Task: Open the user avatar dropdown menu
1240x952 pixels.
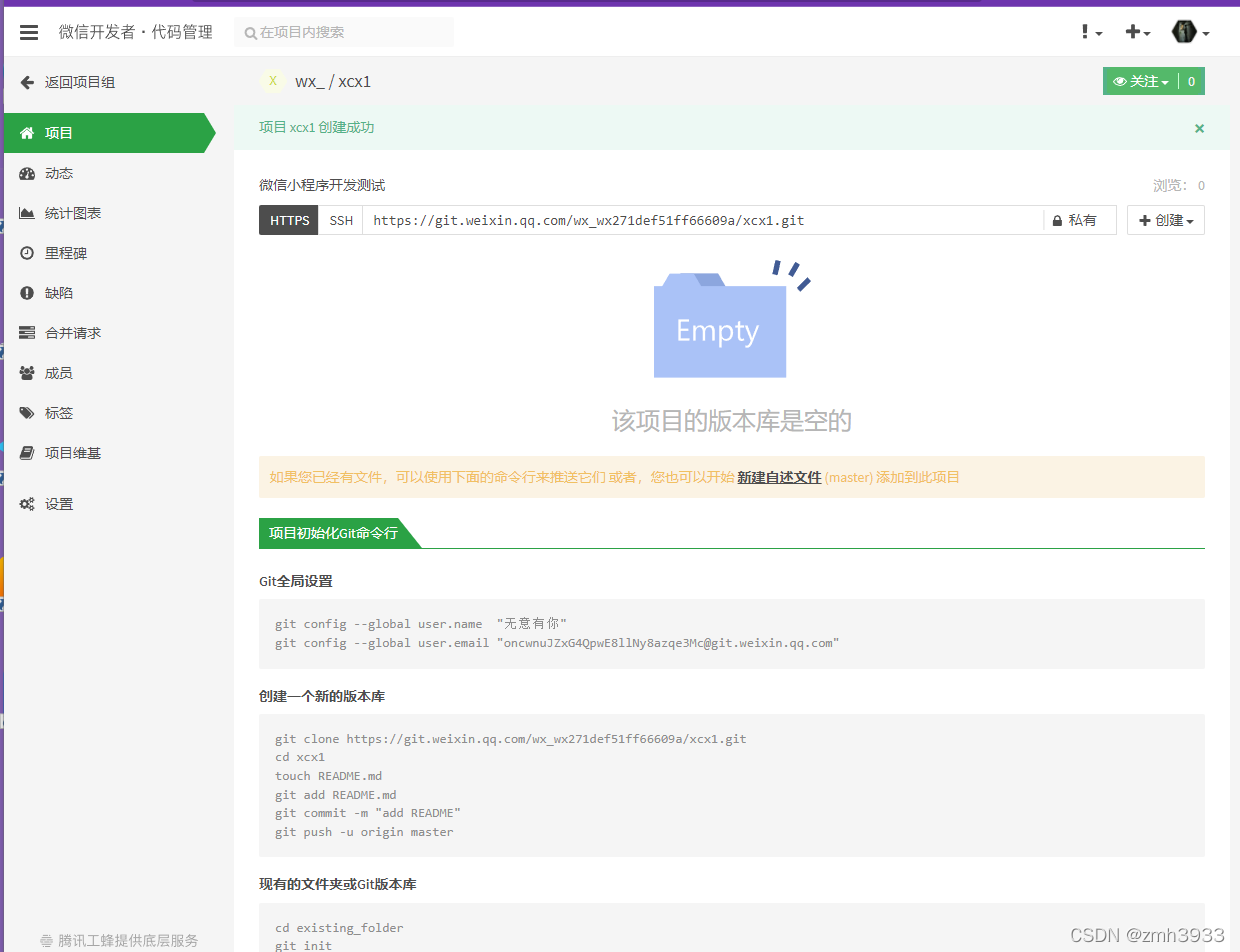Action: click(x=1190, y=32)
